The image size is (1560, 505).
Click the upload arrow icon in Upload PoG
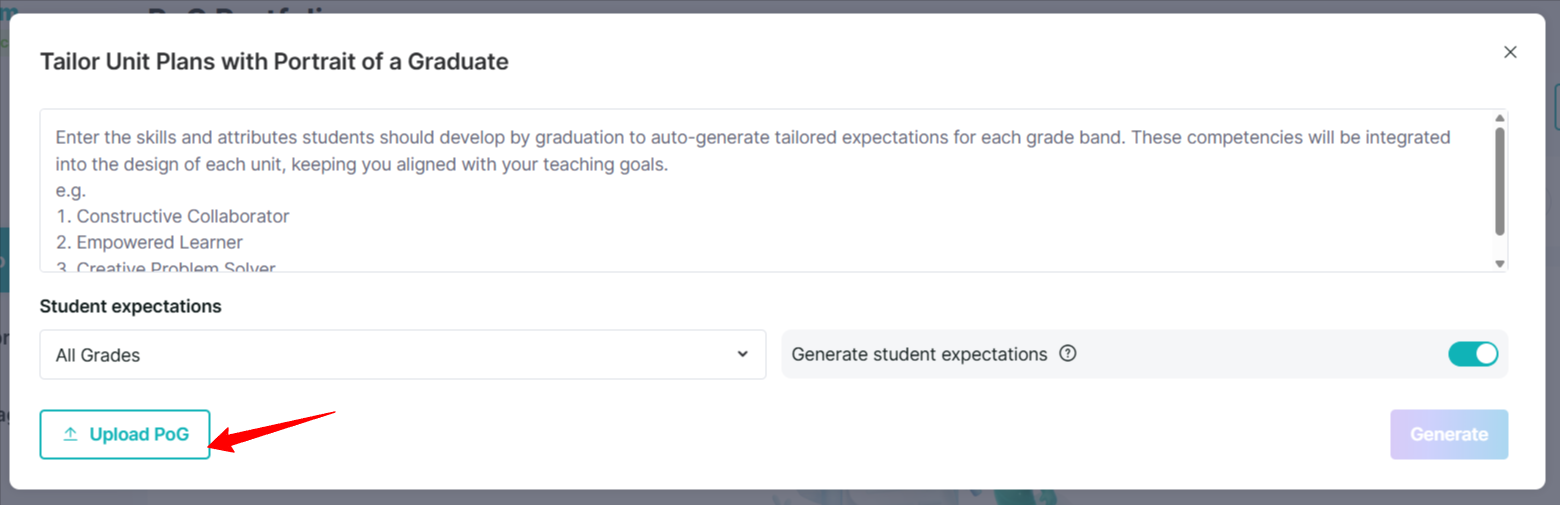[70, 435]
